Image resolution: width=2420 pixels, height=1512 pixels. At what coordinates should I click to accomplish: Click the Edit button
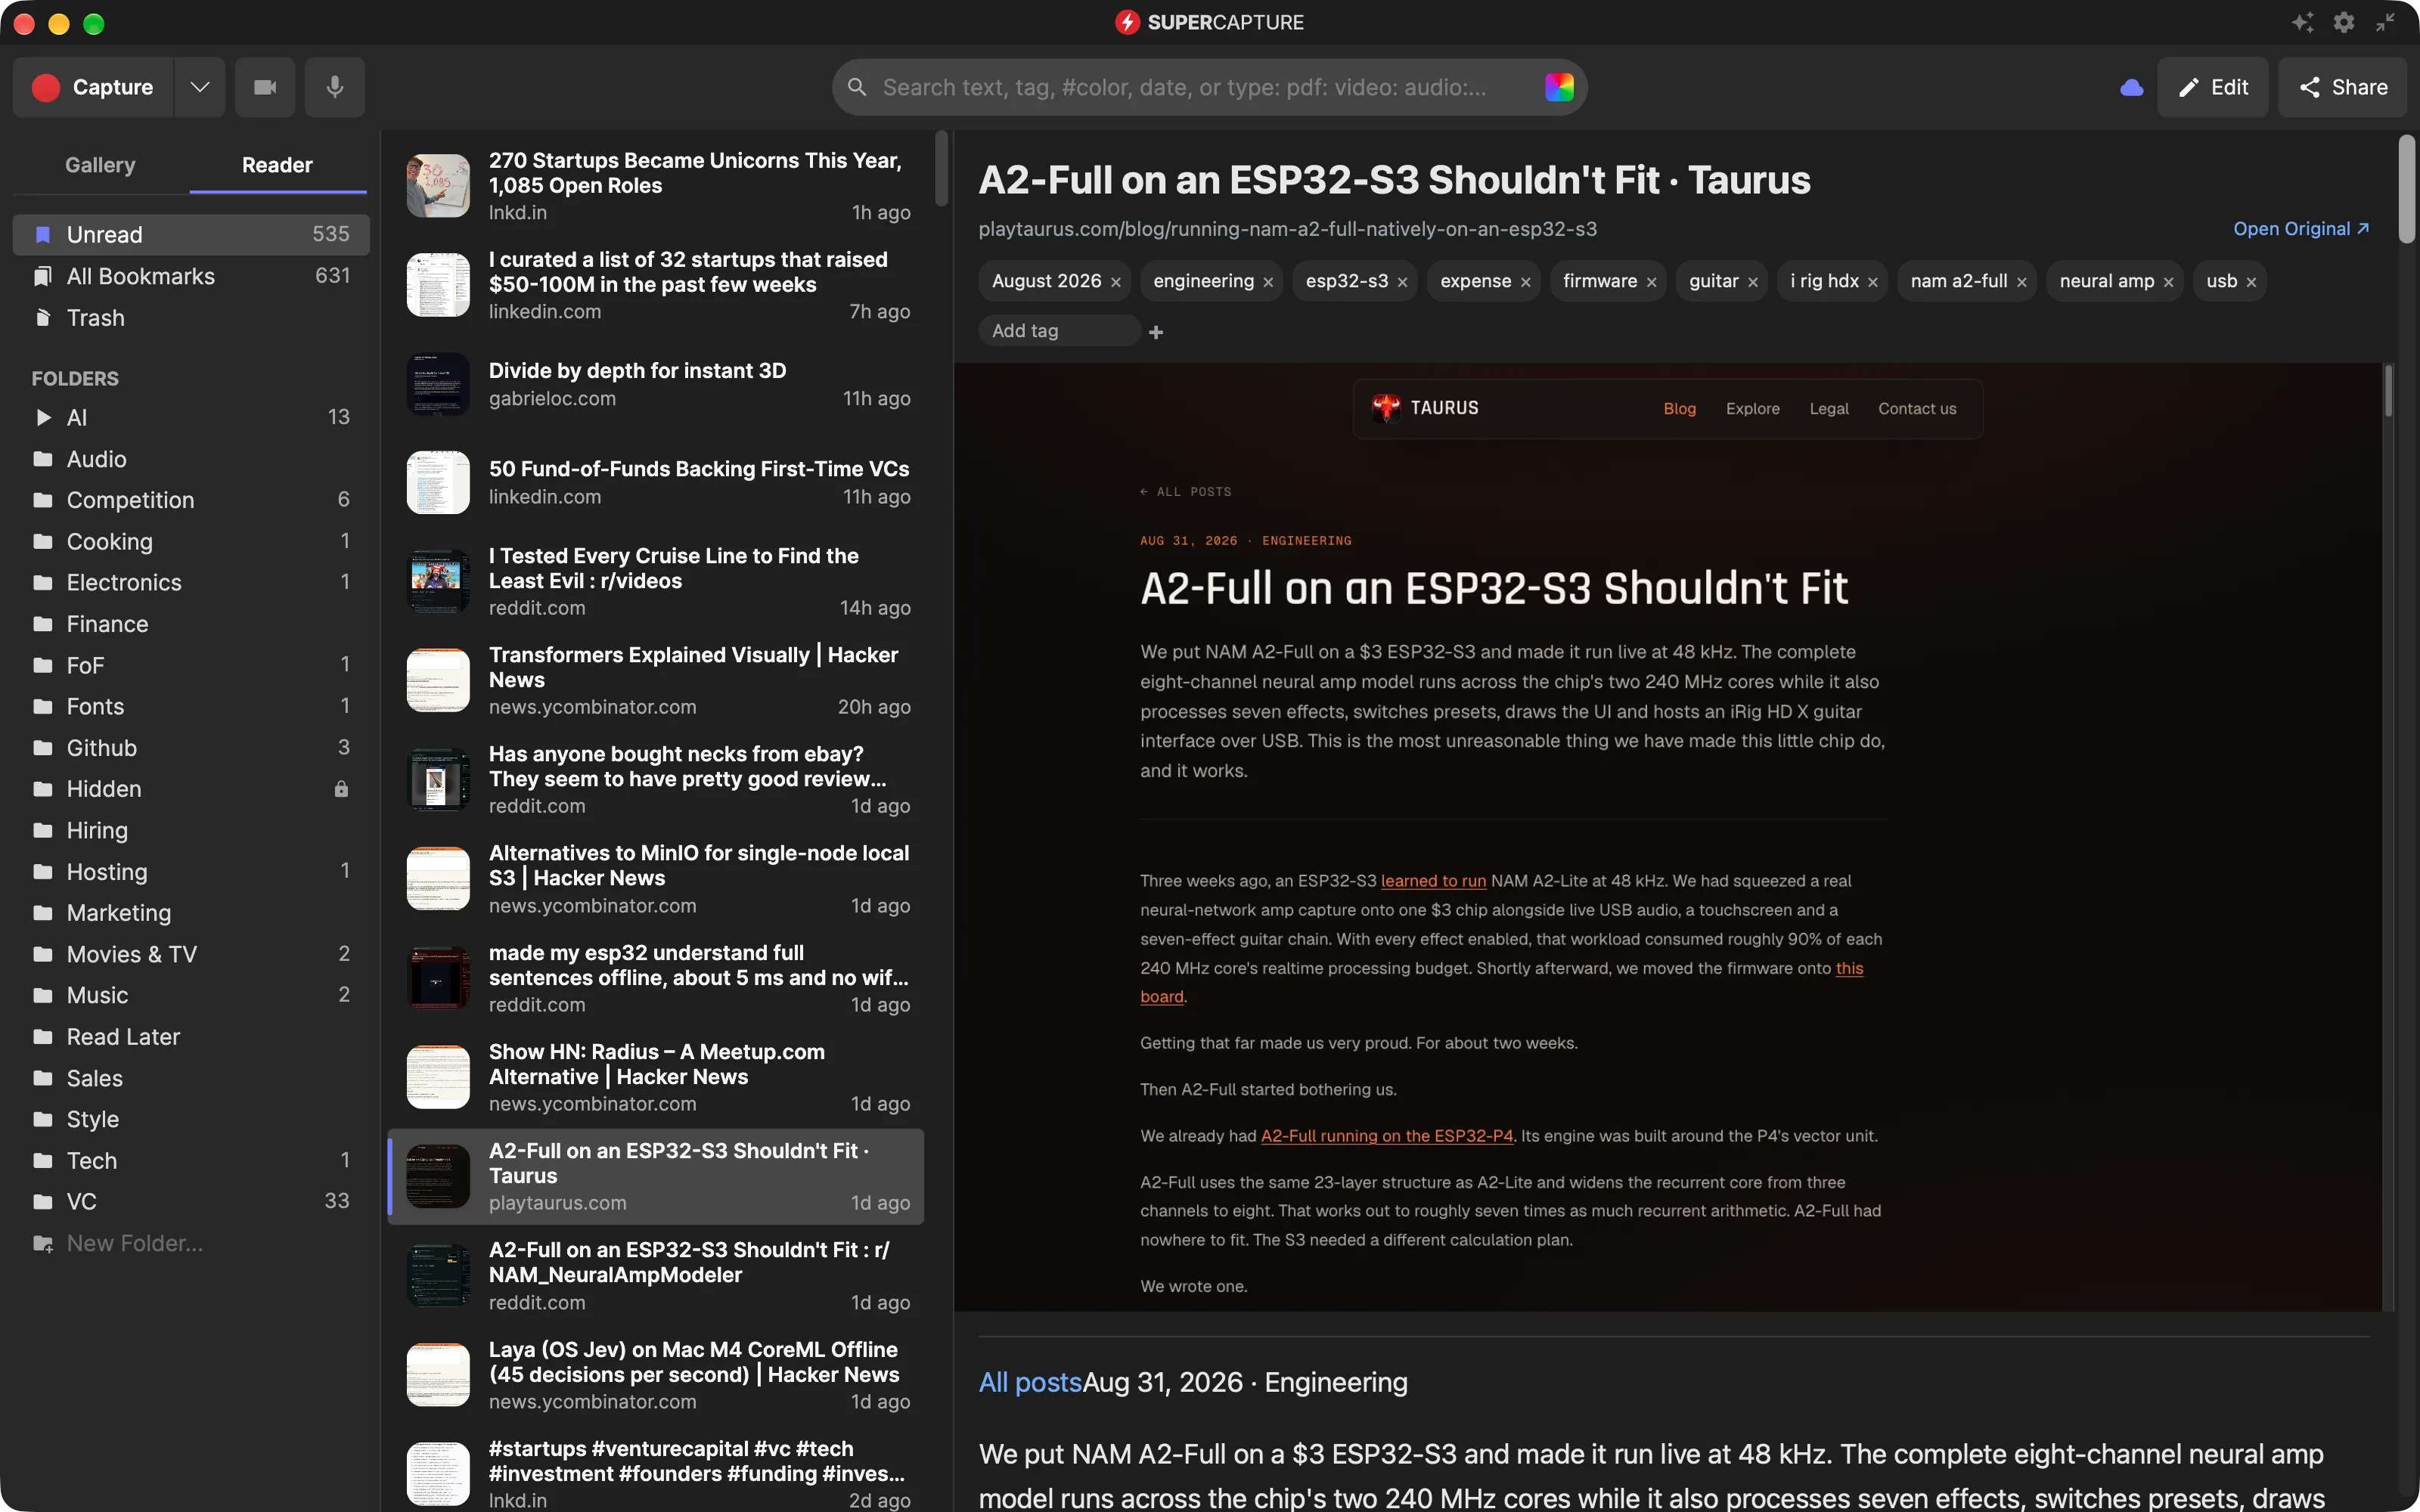(2212, 87)
